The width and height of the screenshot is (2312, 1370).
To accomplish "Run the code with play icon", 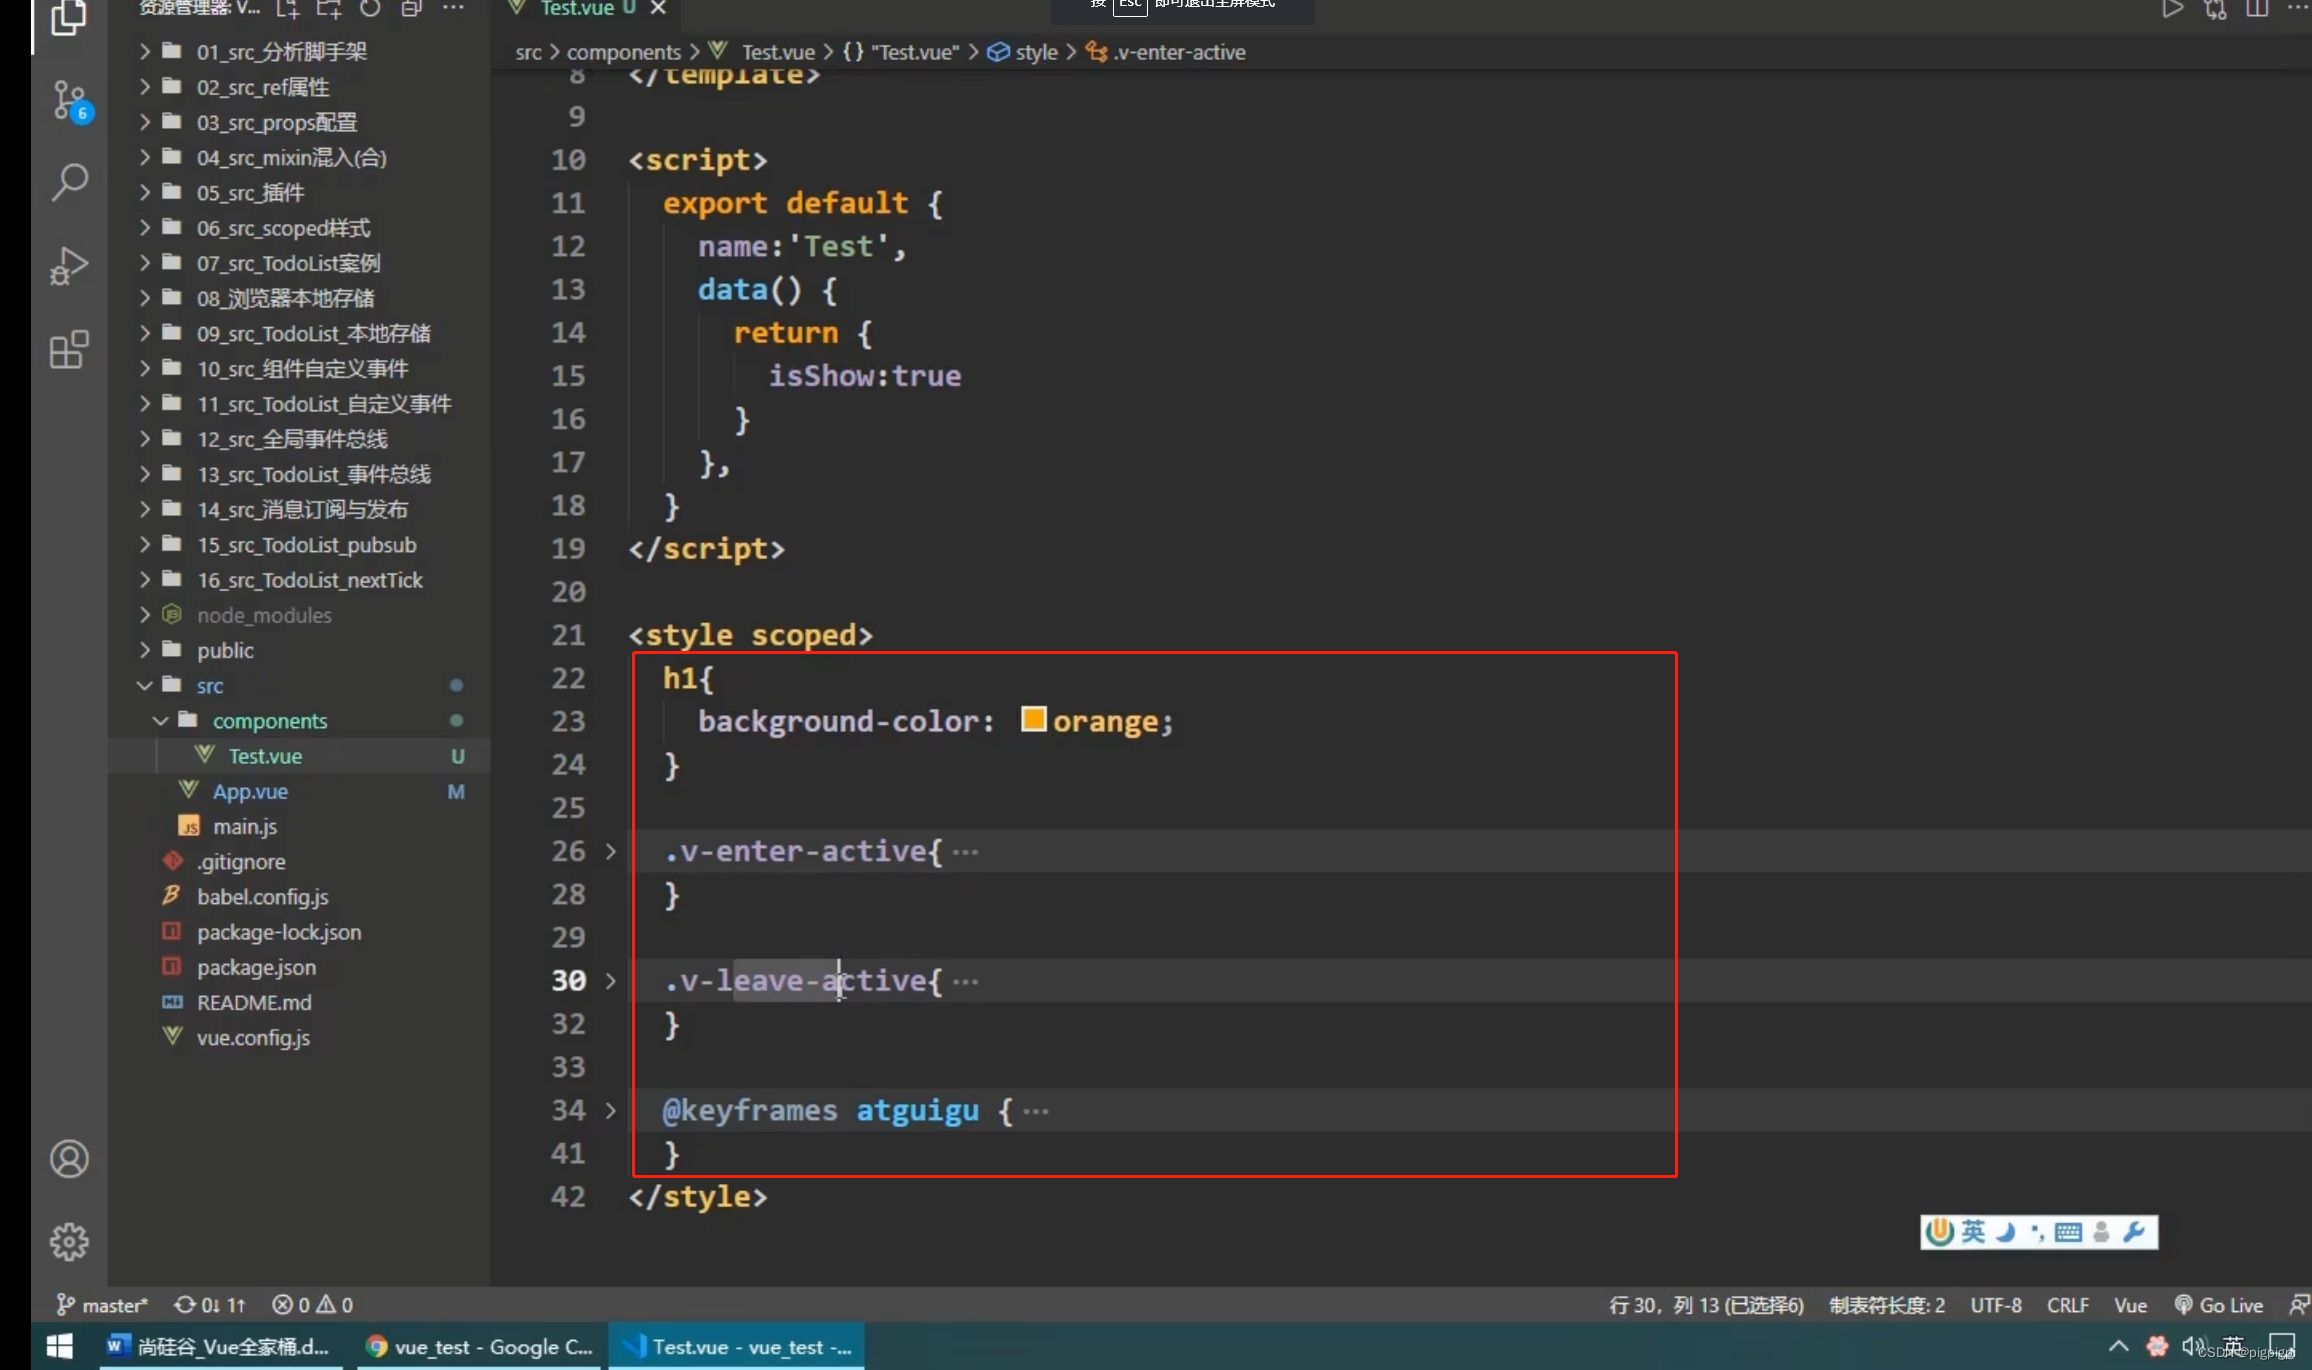I will [x=2172, y=9].
